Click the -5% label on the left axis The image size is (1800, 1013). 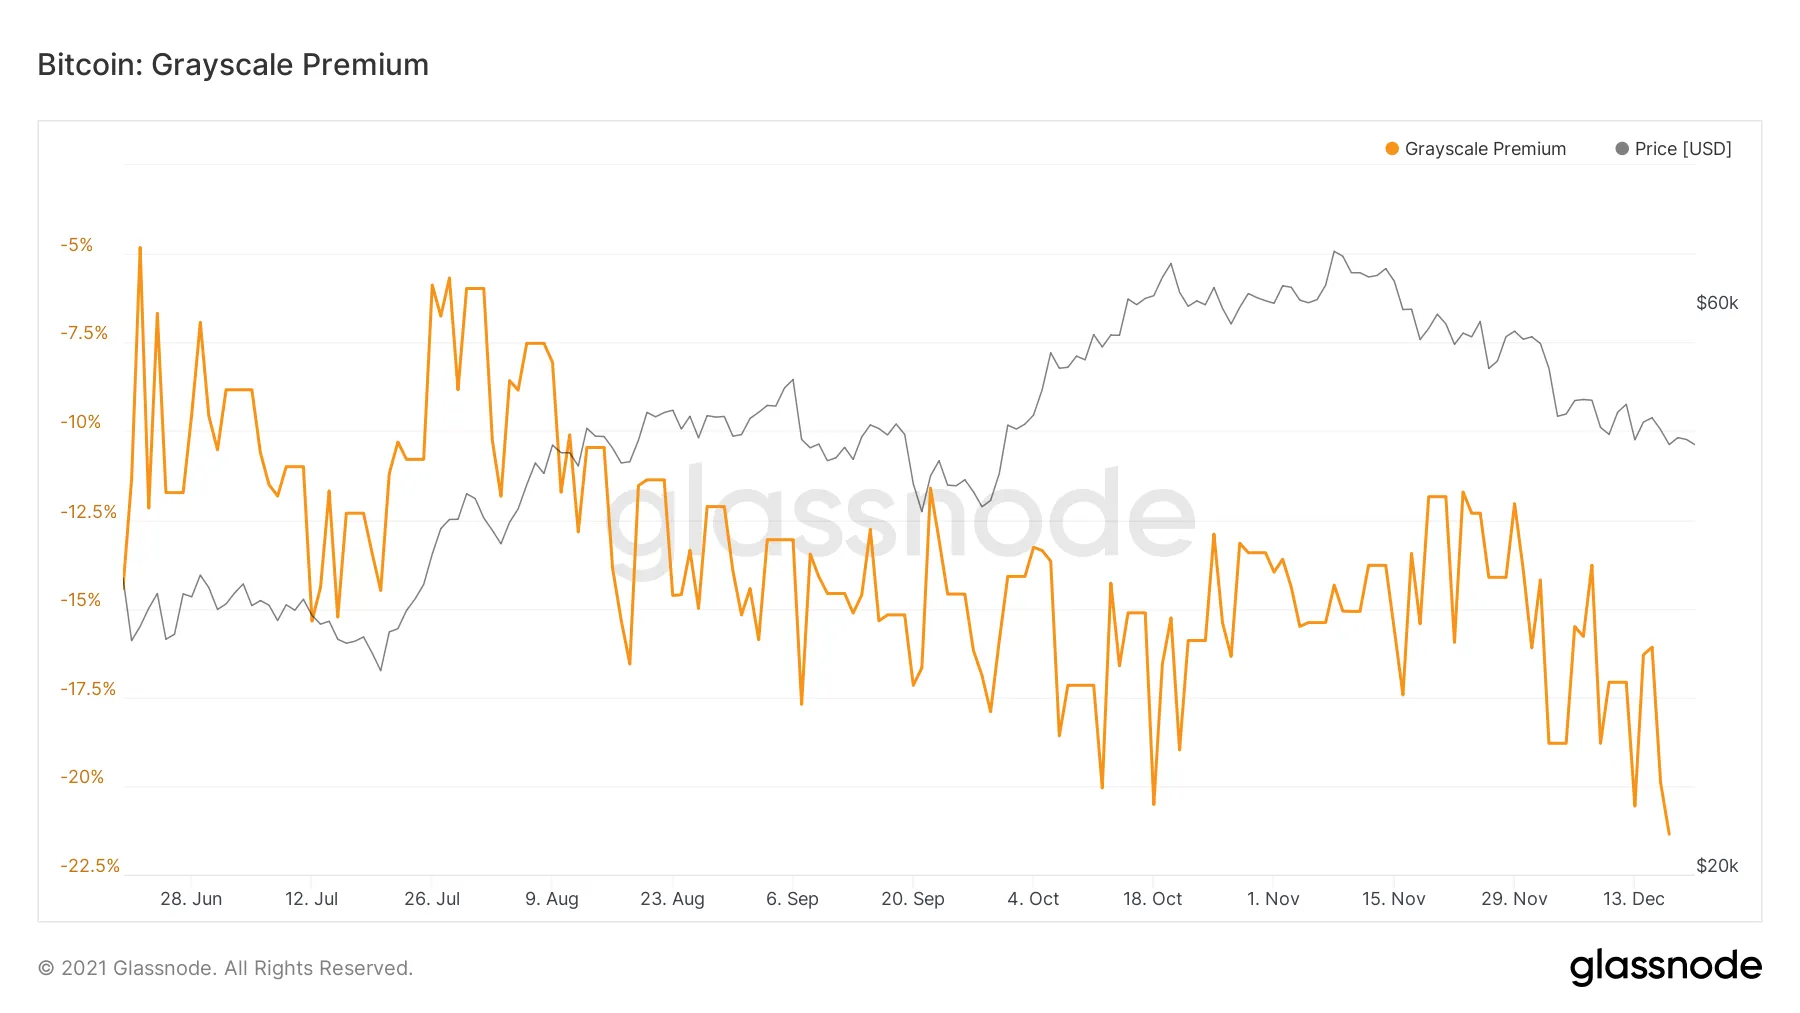(x=77, y=245)
